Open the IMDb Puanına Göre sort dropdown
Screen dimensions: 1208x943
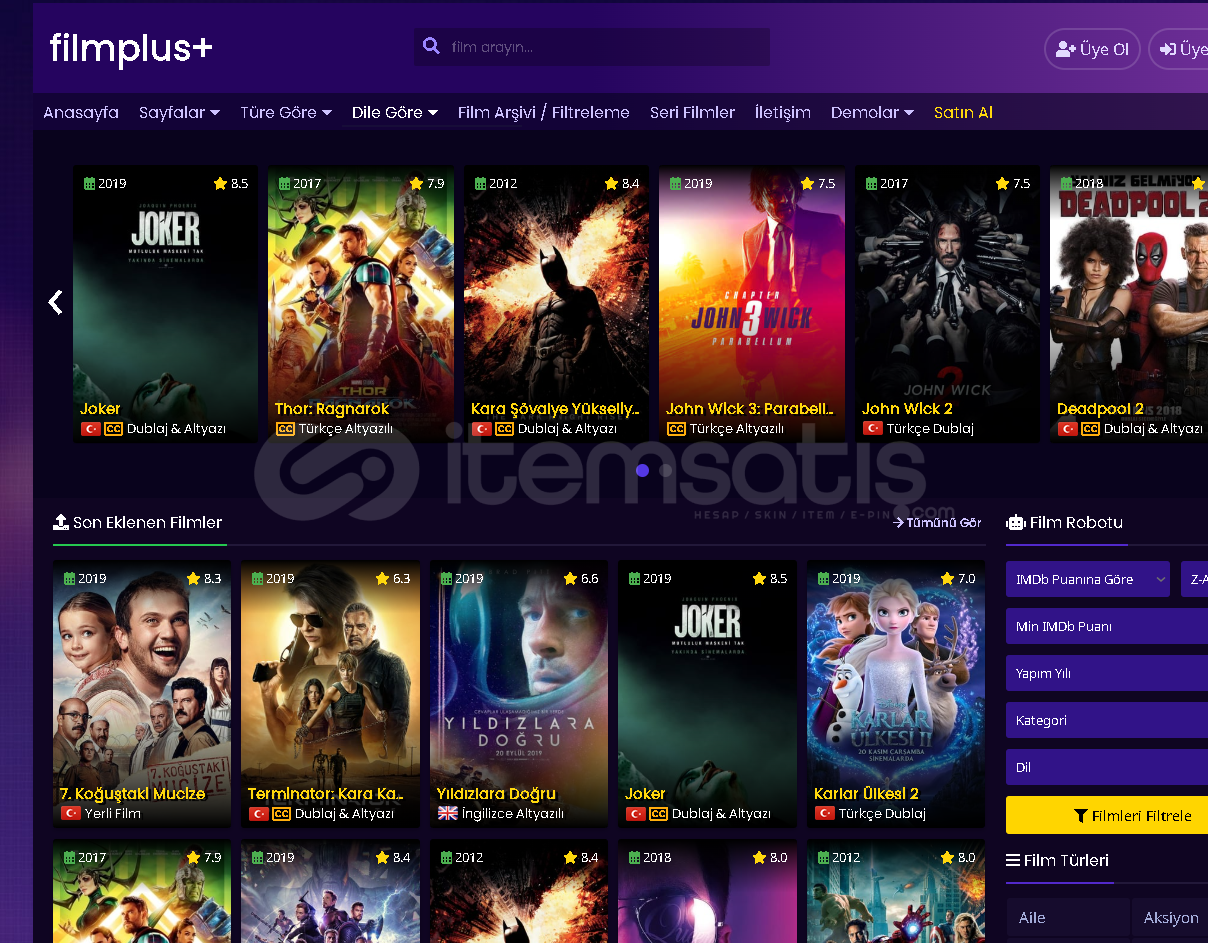point(1088,579)
